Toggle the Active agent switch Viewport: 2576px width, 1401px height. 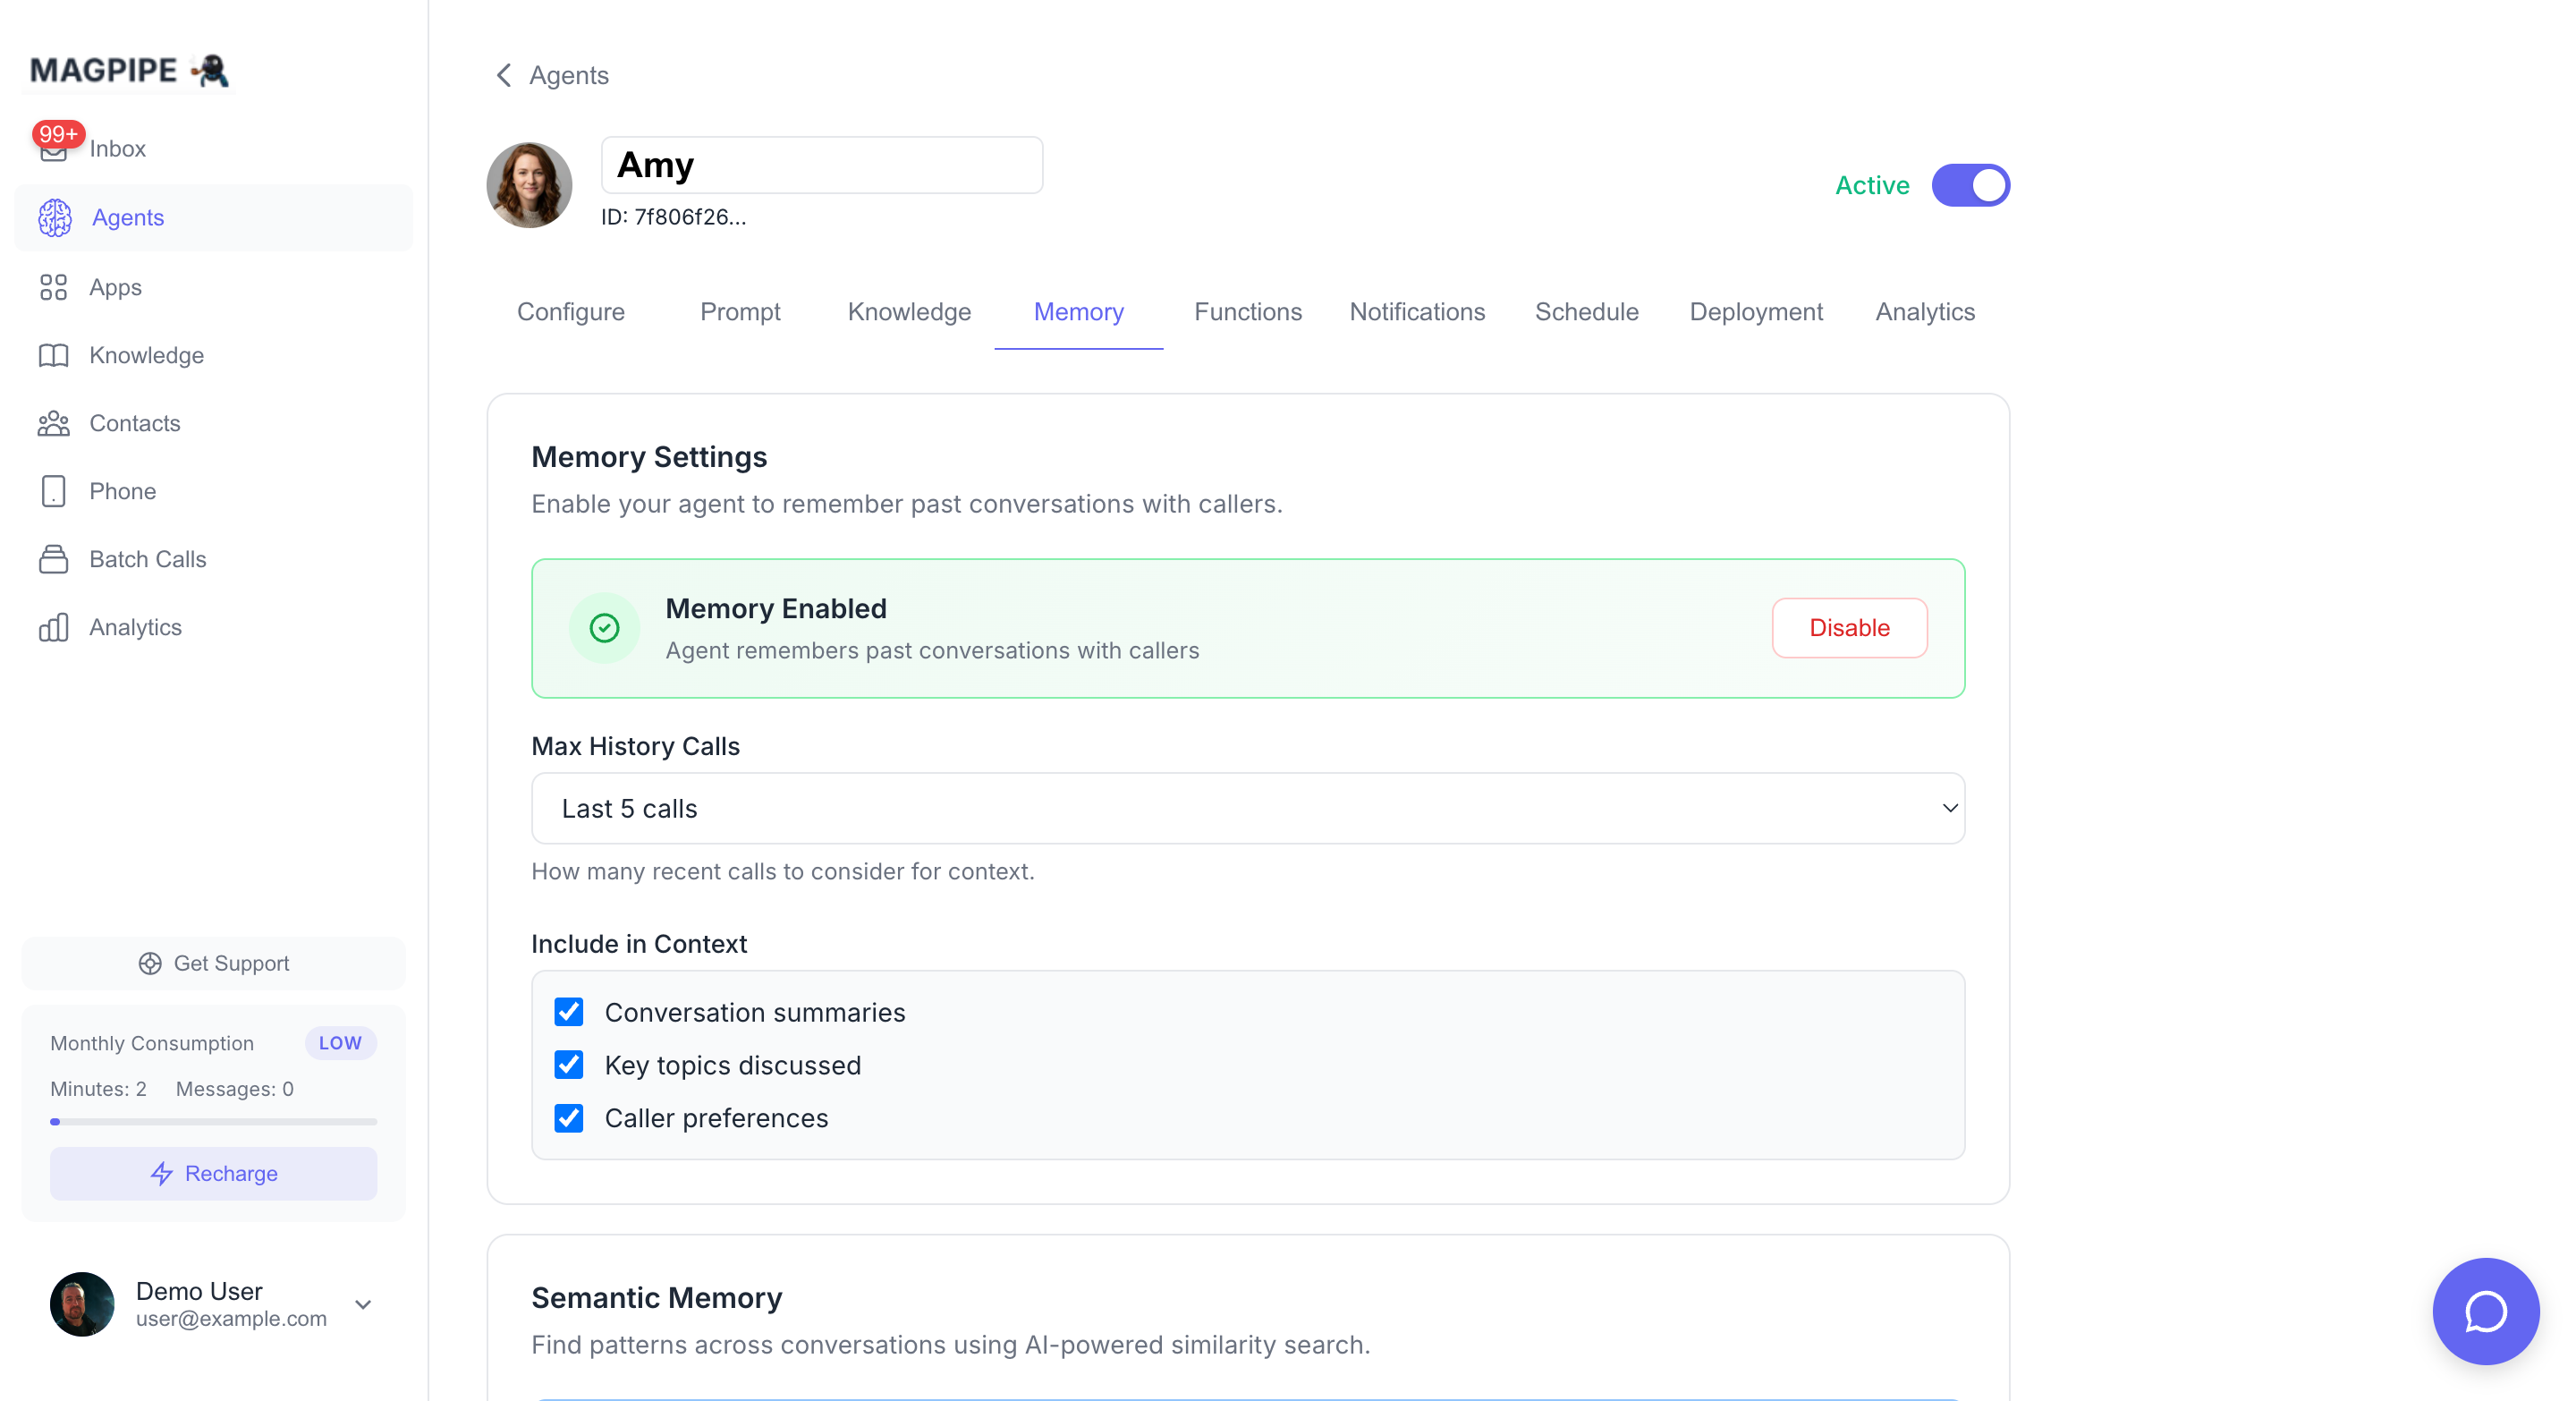[1970, 185]
